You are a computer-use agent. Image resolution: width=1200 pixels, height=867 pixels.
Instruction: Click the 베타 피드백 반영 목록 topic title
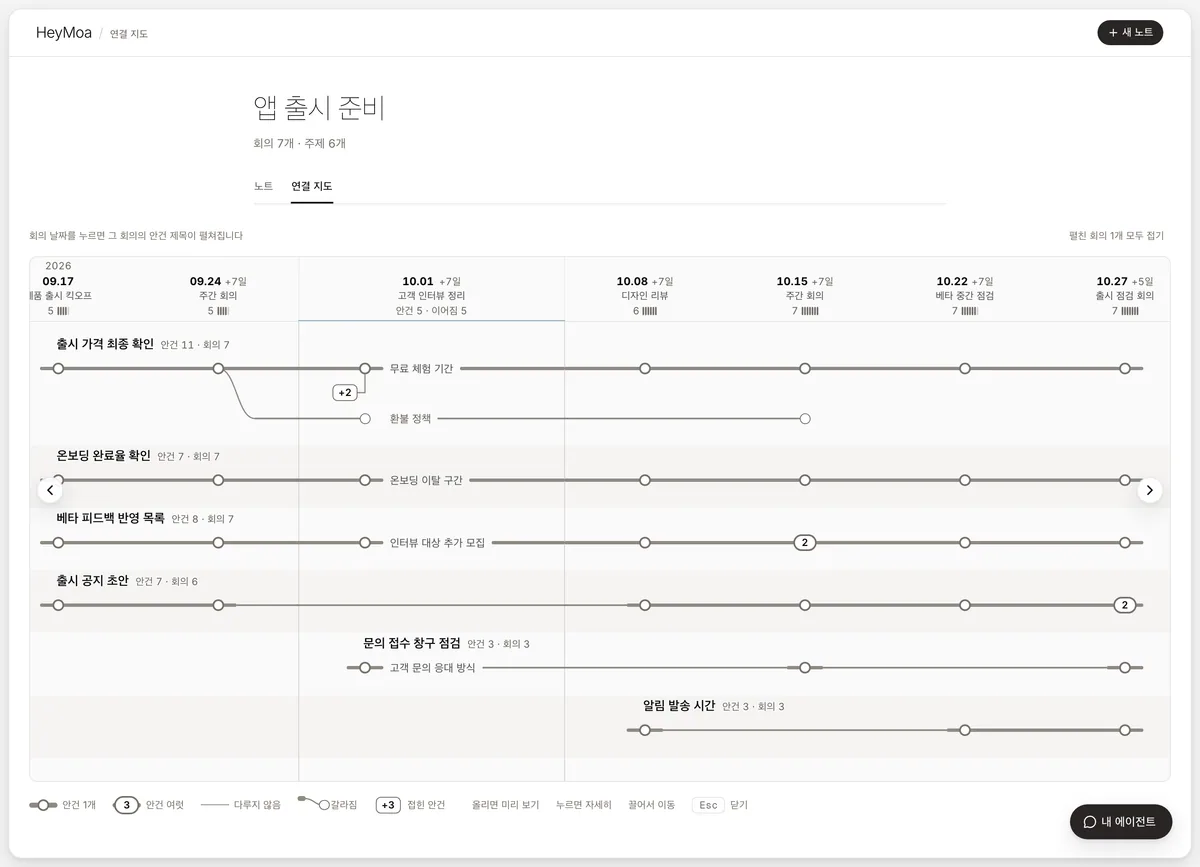(111, 519)
